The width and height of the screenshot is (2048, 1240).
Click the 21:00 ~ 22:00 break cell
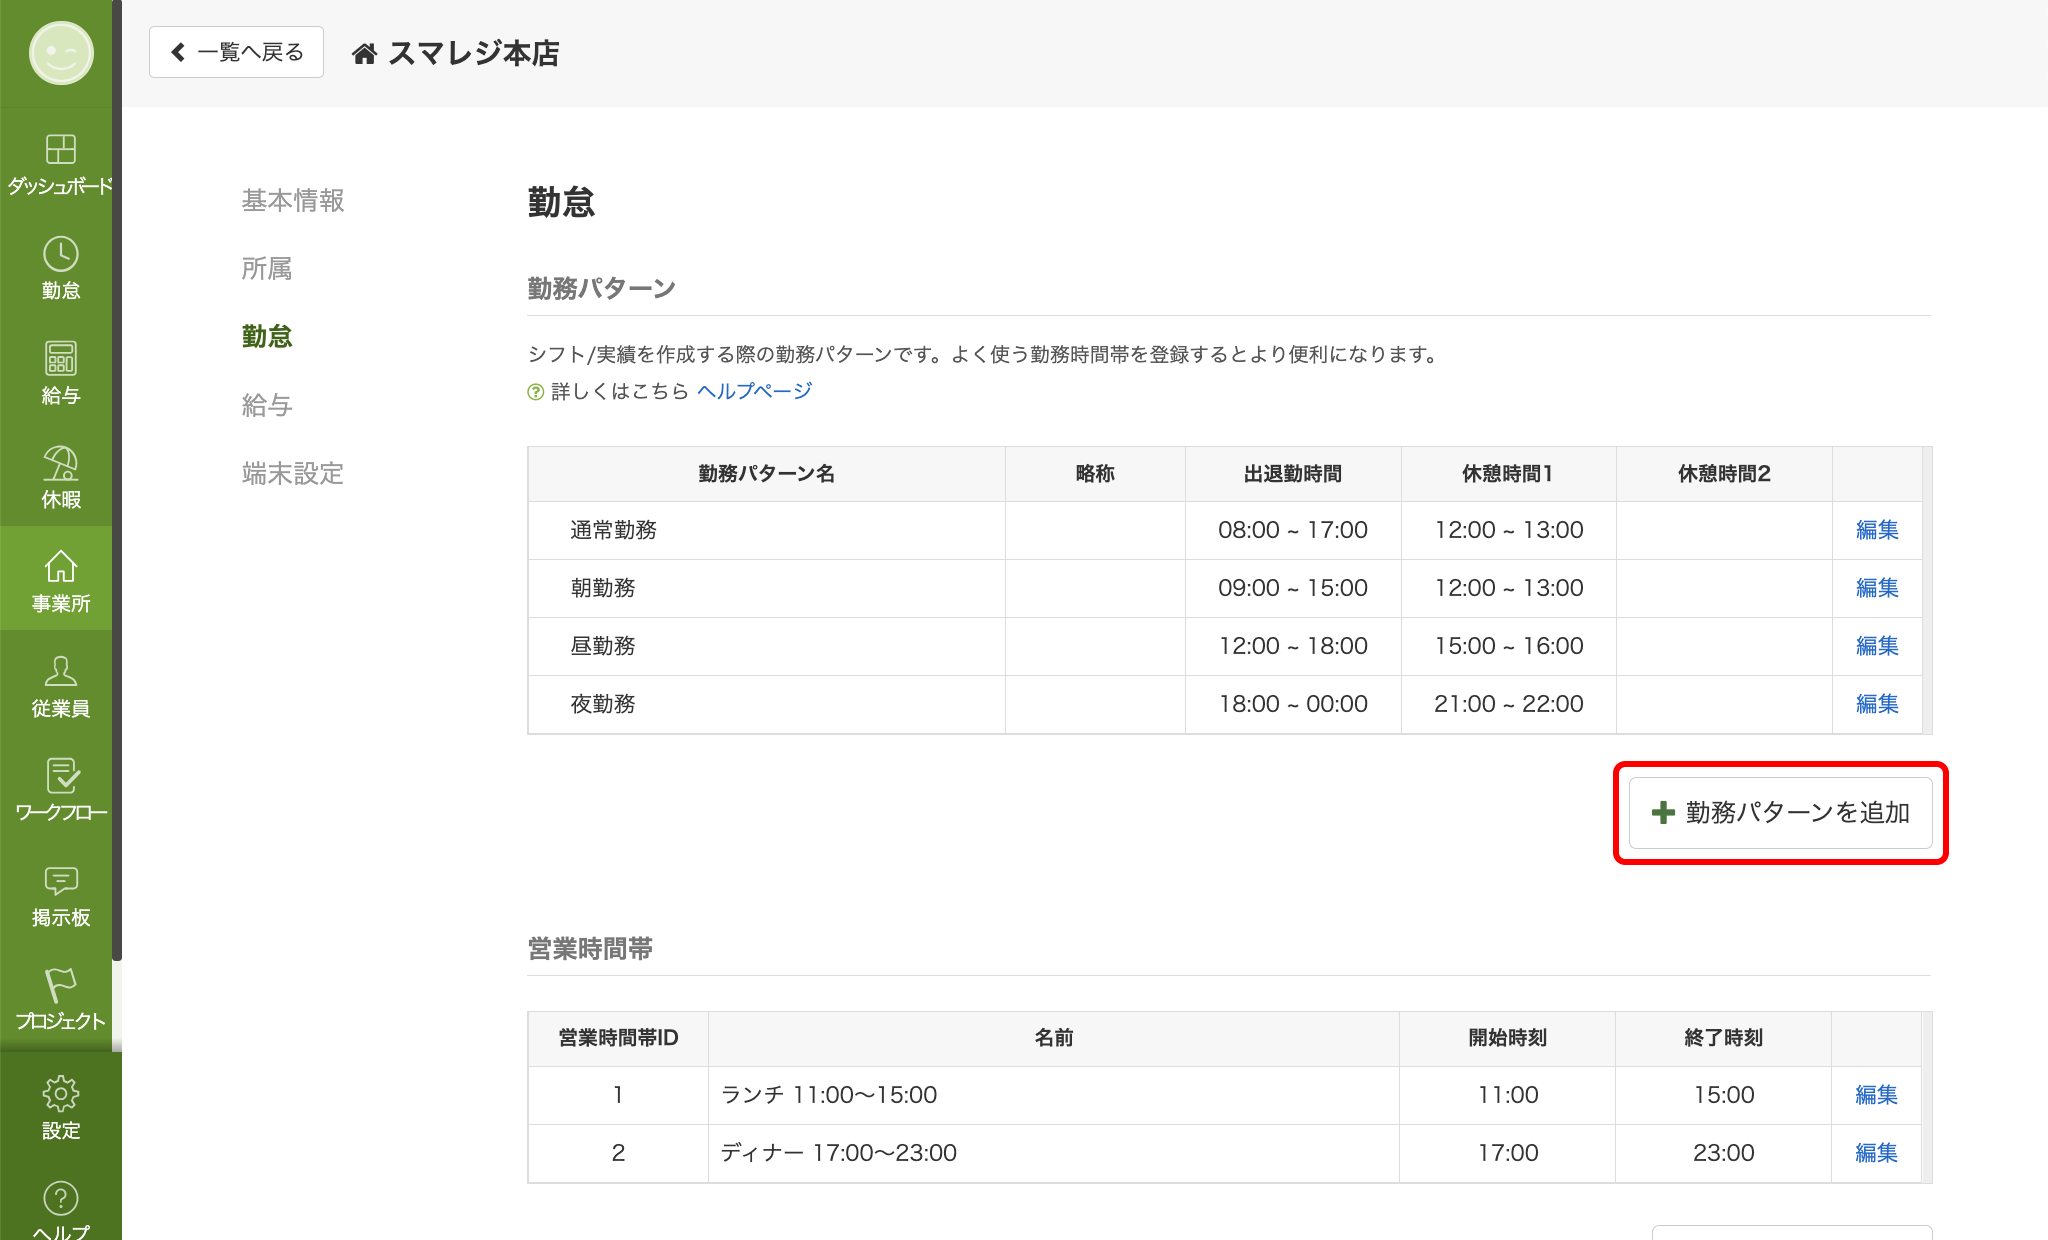coord(1509,704)
